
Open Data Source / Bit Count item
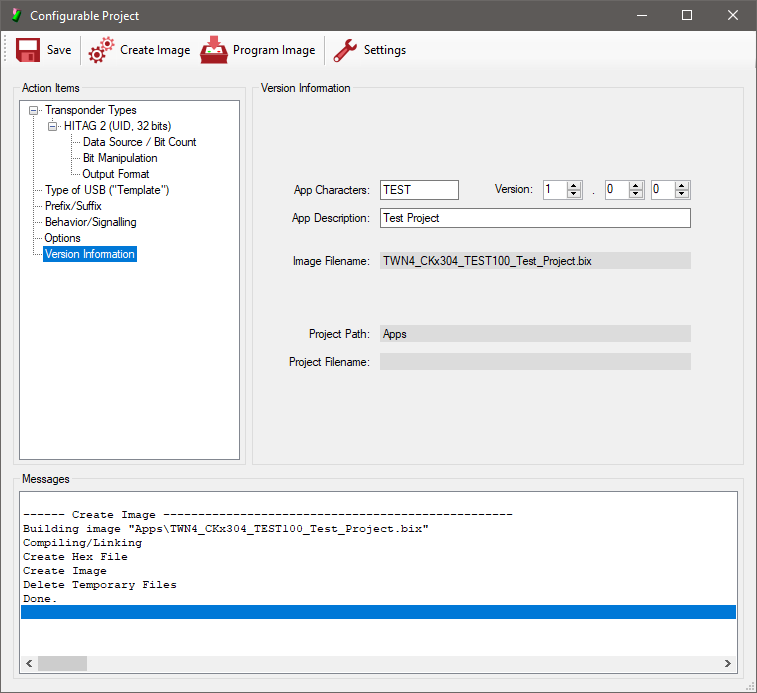(x=140, y=142)
